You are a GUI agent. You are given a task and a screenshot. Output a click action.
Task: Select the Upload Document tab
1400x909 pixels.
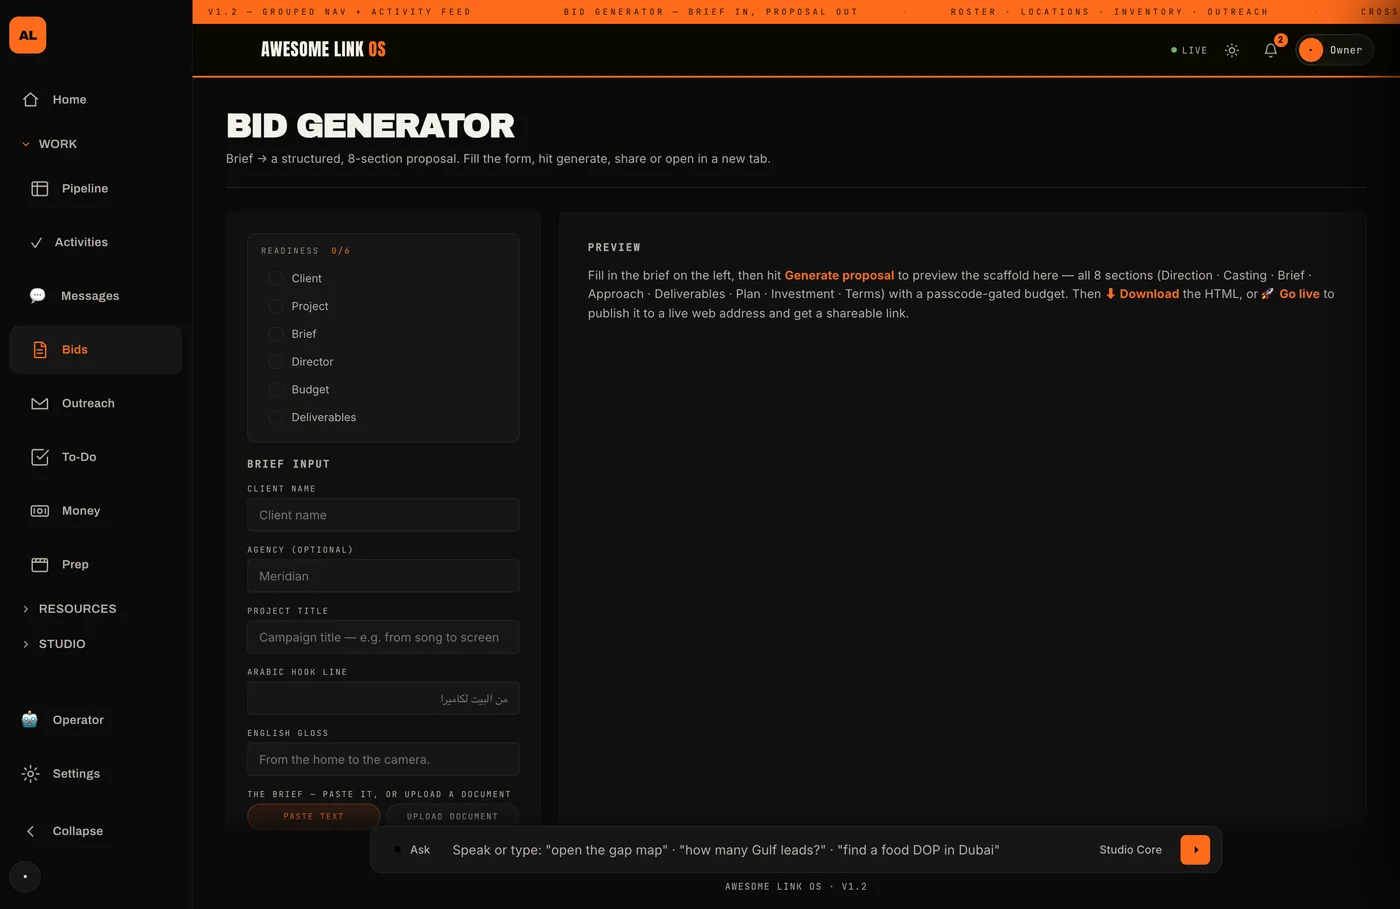point(452,816)
